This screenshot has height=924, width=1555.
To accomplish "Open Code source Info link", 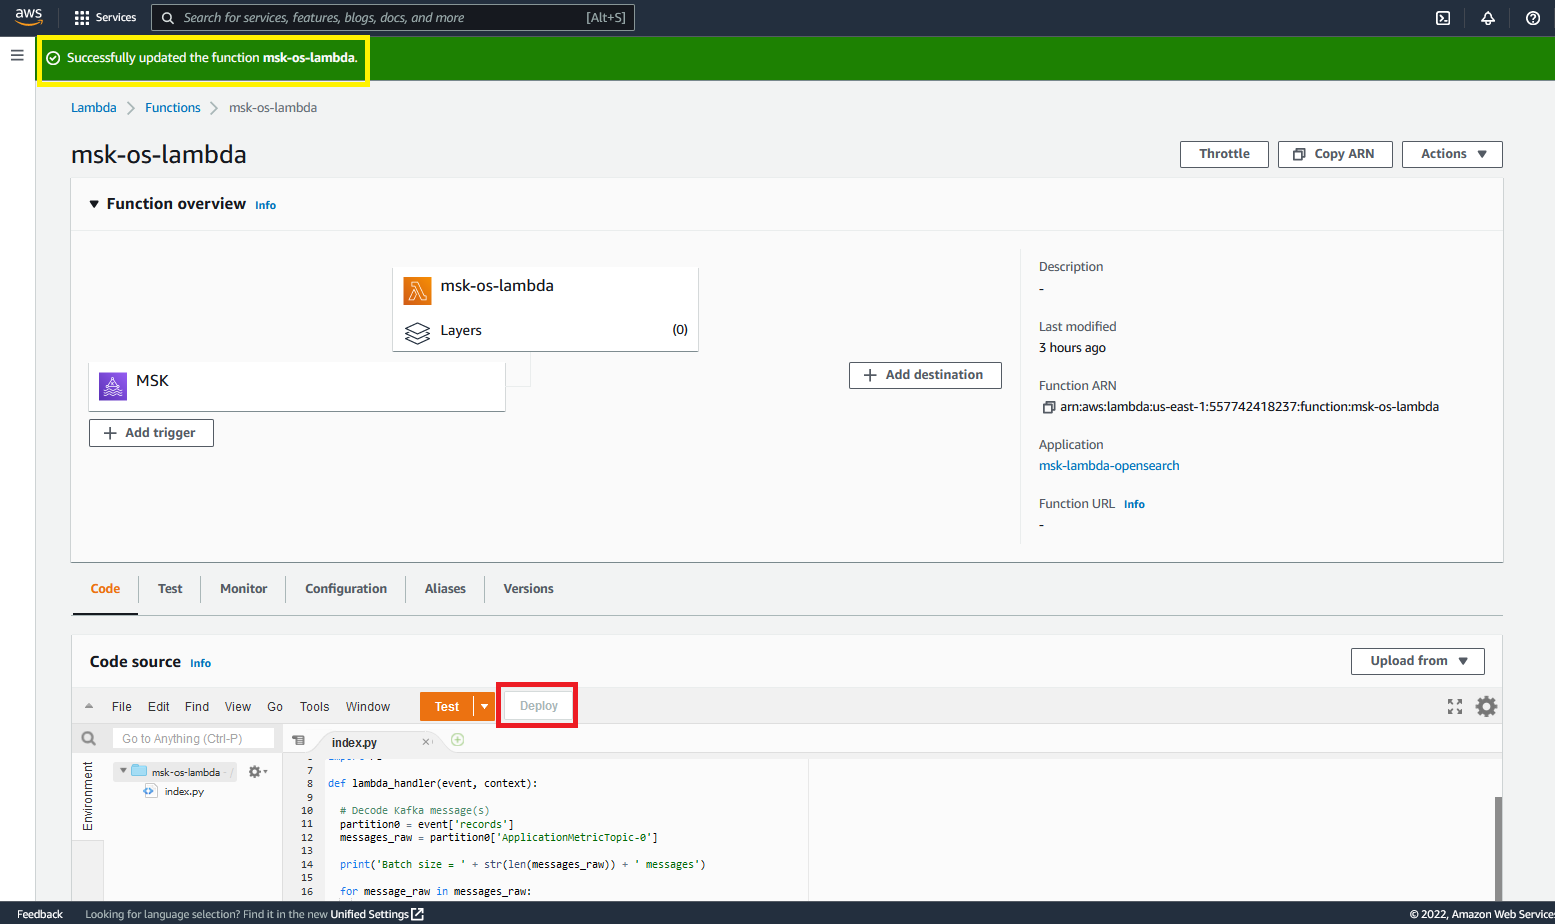I will (200, 663).
